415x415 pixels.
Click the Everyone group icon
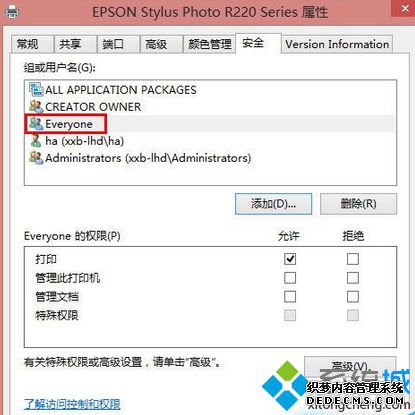[36, 124]
